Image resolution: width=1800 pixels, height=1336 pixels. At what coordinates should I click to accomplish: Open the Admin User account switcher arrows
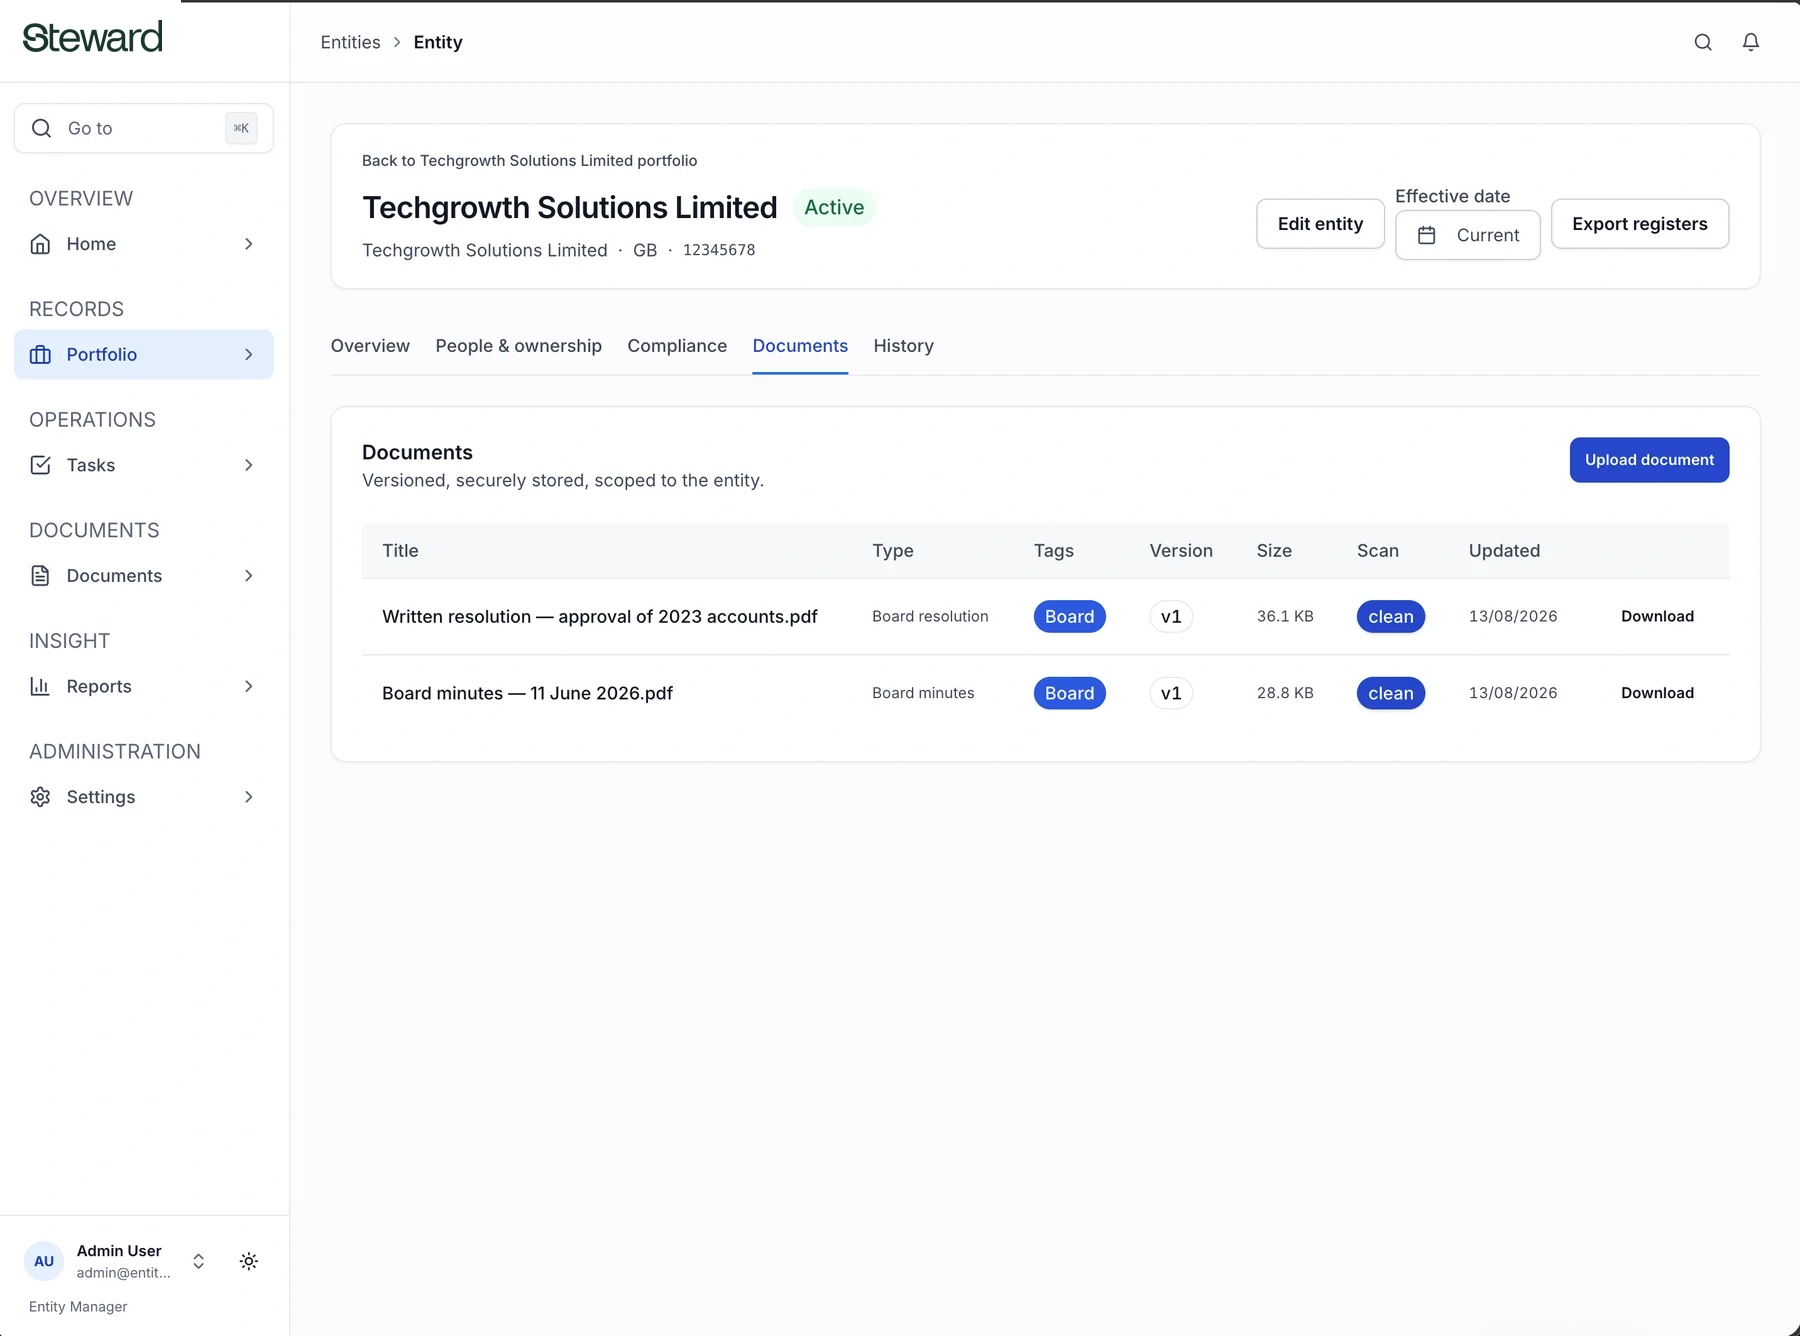[199, 1261]
